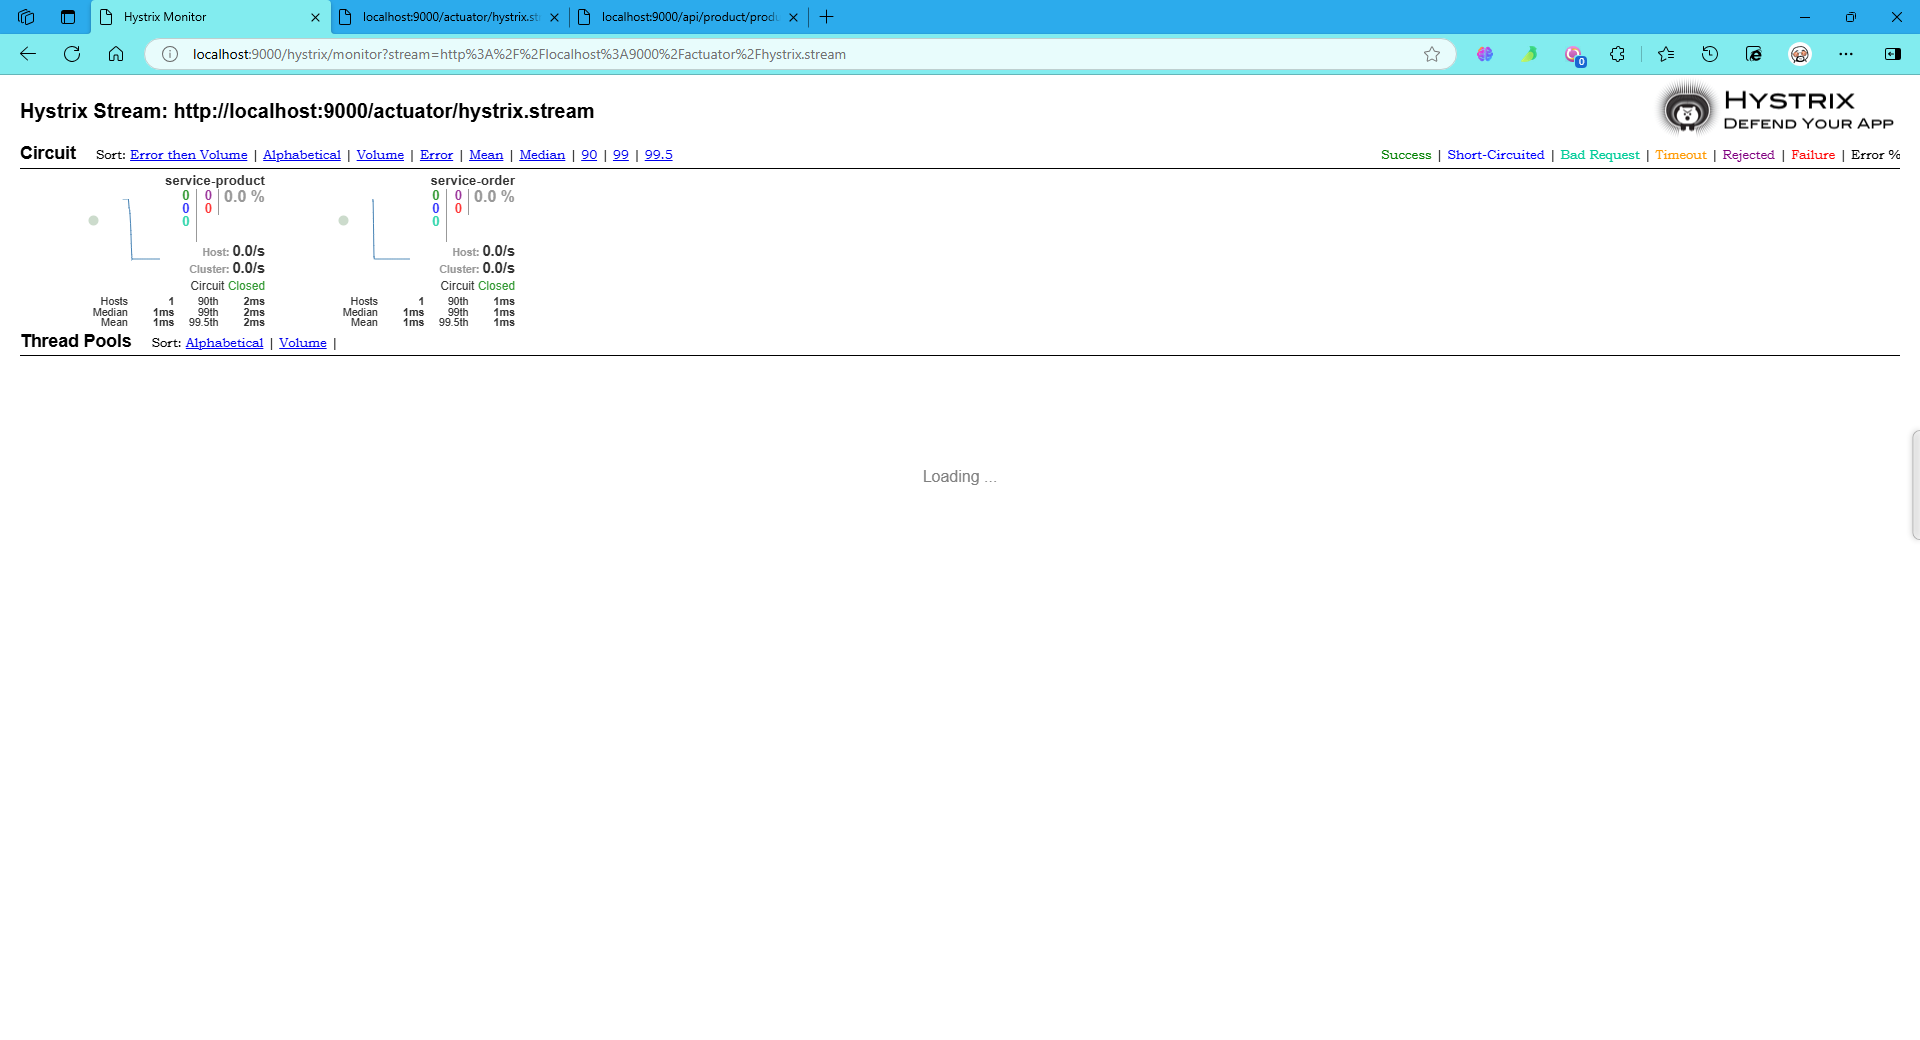The width and height of the screenshot is (1920, 1040).
Task: Click the green leaf extension icon
Action: pyautogui.click(x=1529, y=54)
